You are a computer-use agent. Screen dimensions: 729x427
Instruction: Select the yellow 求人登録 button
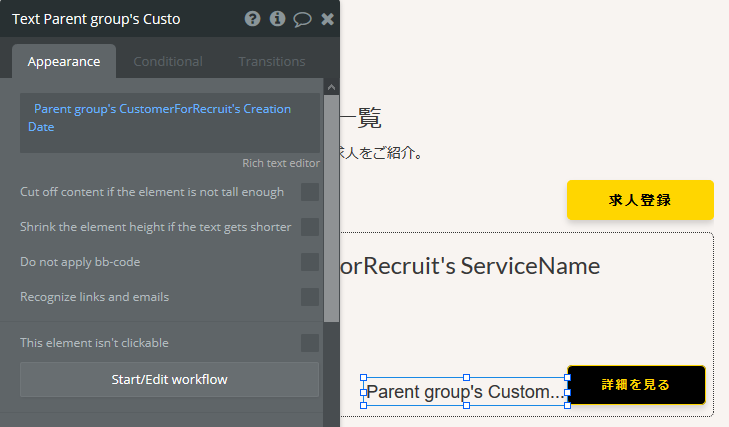640,200
